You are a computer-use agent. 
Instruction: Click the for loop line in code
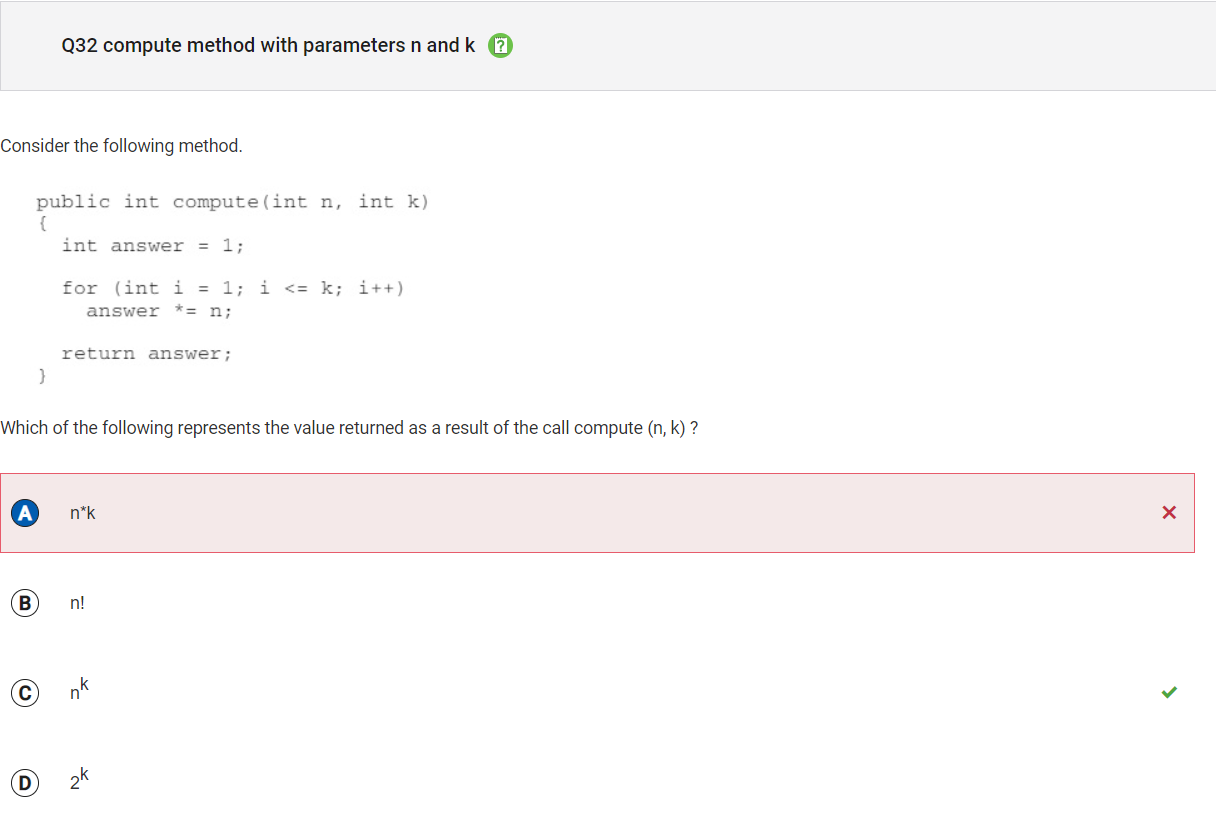[233, 288]
